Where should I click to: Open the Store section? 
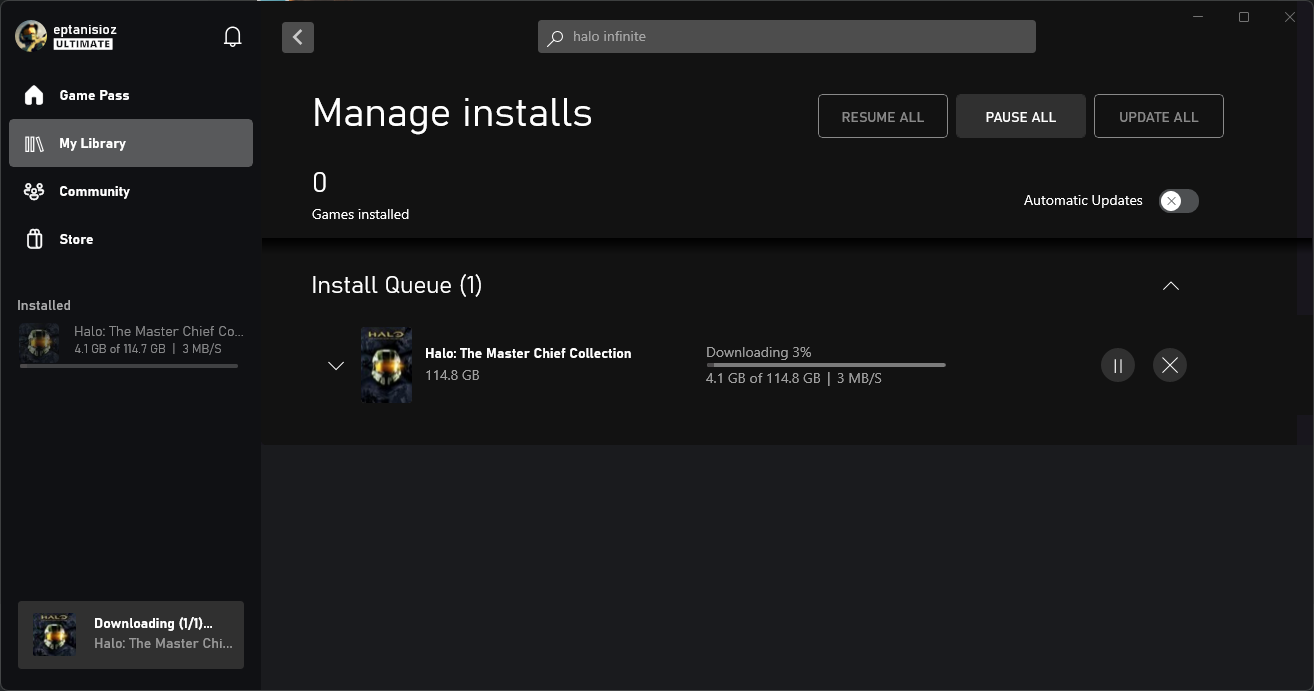pyautogui.click(x=76, y=239)
